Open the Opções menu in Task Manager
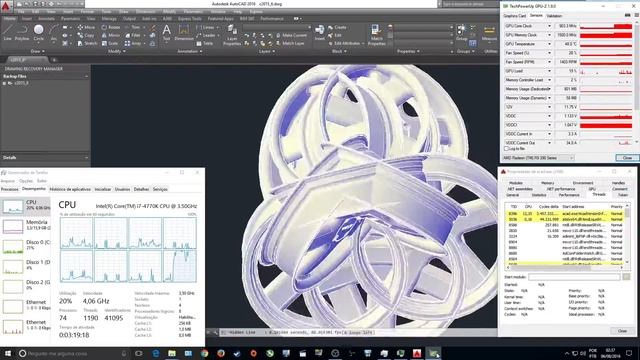 tap(26, 181)
